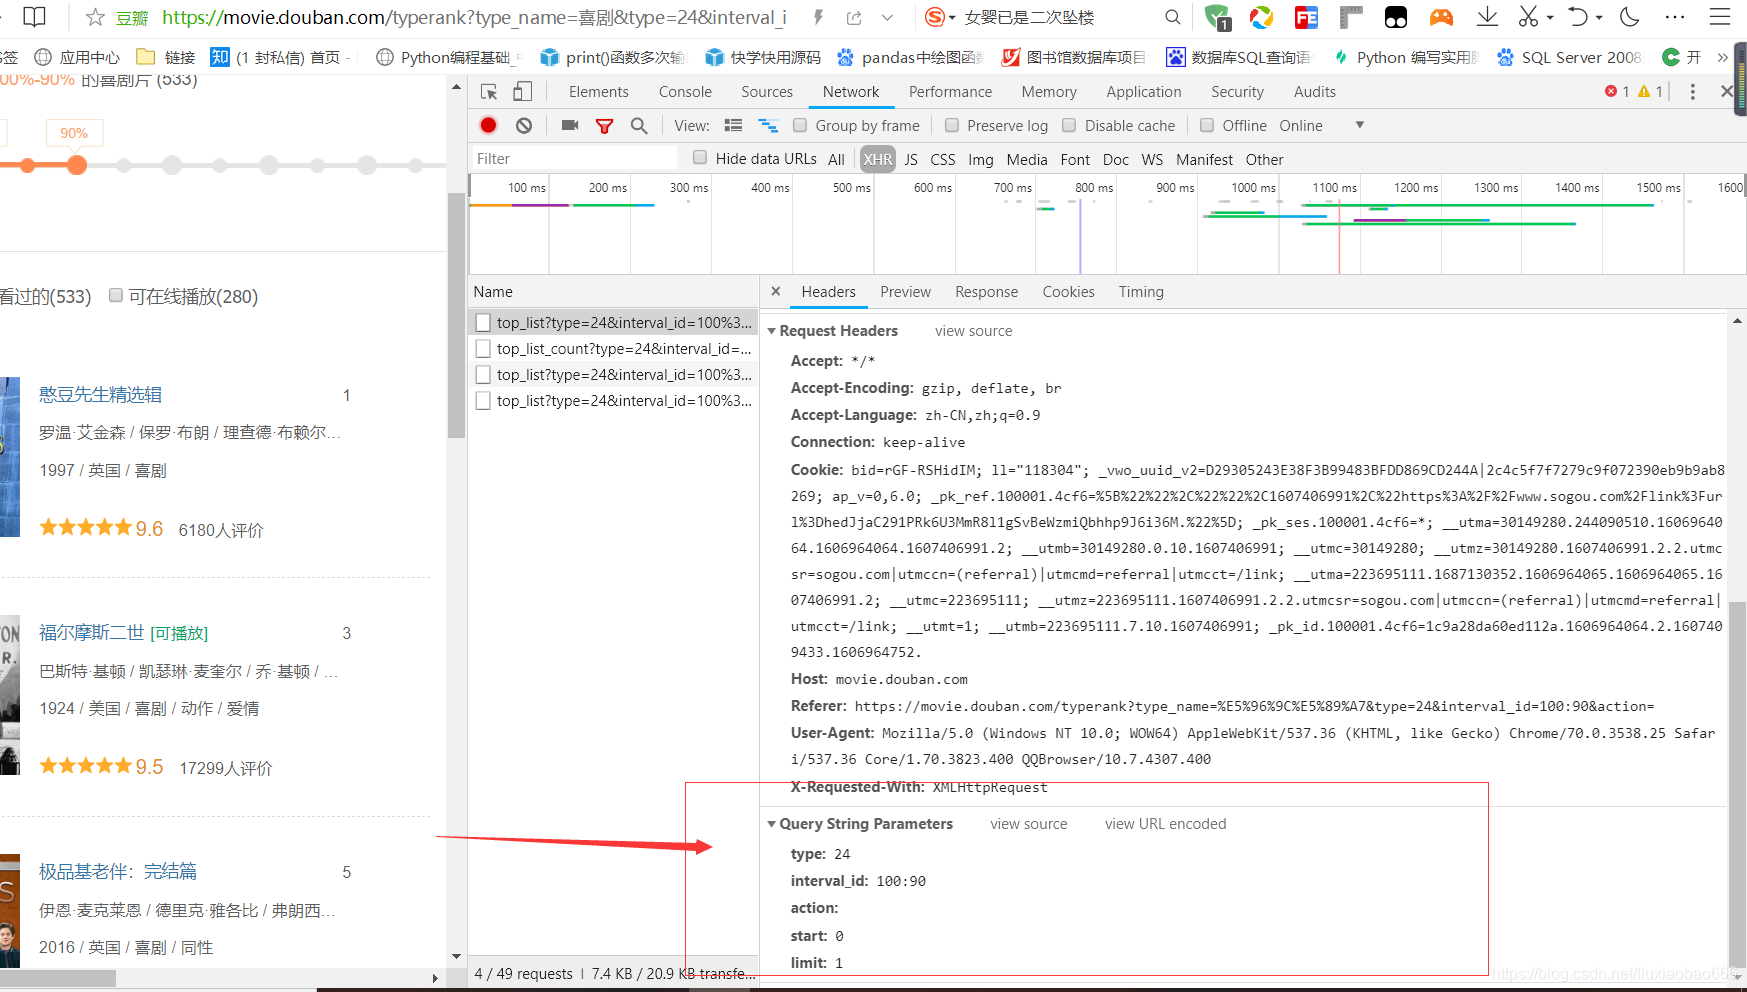Tick checkbox of first top_list request row
Viewport: 1747px width, 992px height.
[x=483, y=322]
